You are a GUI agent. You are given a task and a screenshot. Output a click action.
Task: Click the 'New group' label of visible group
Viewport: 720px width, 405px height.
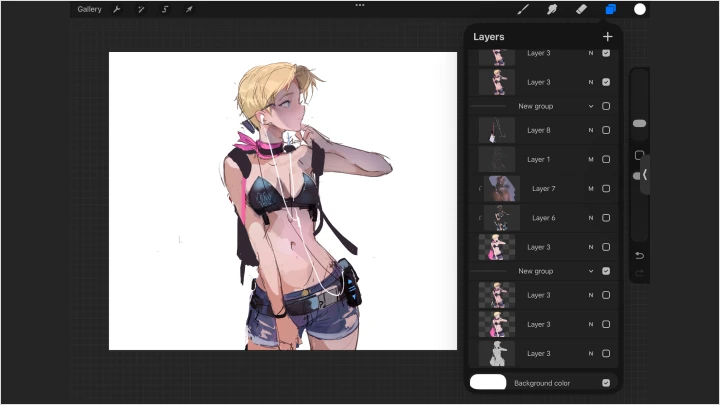click(x=535, y=271)
